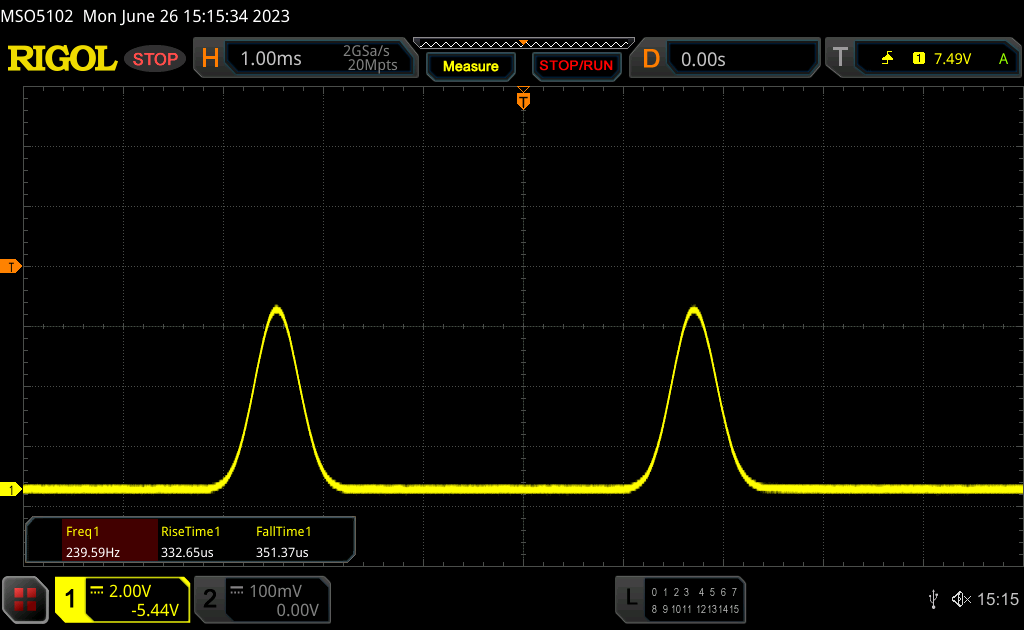1024x630 pixels.
Task: Open the horizontal timebase H icon
Action: click(210, 59)
